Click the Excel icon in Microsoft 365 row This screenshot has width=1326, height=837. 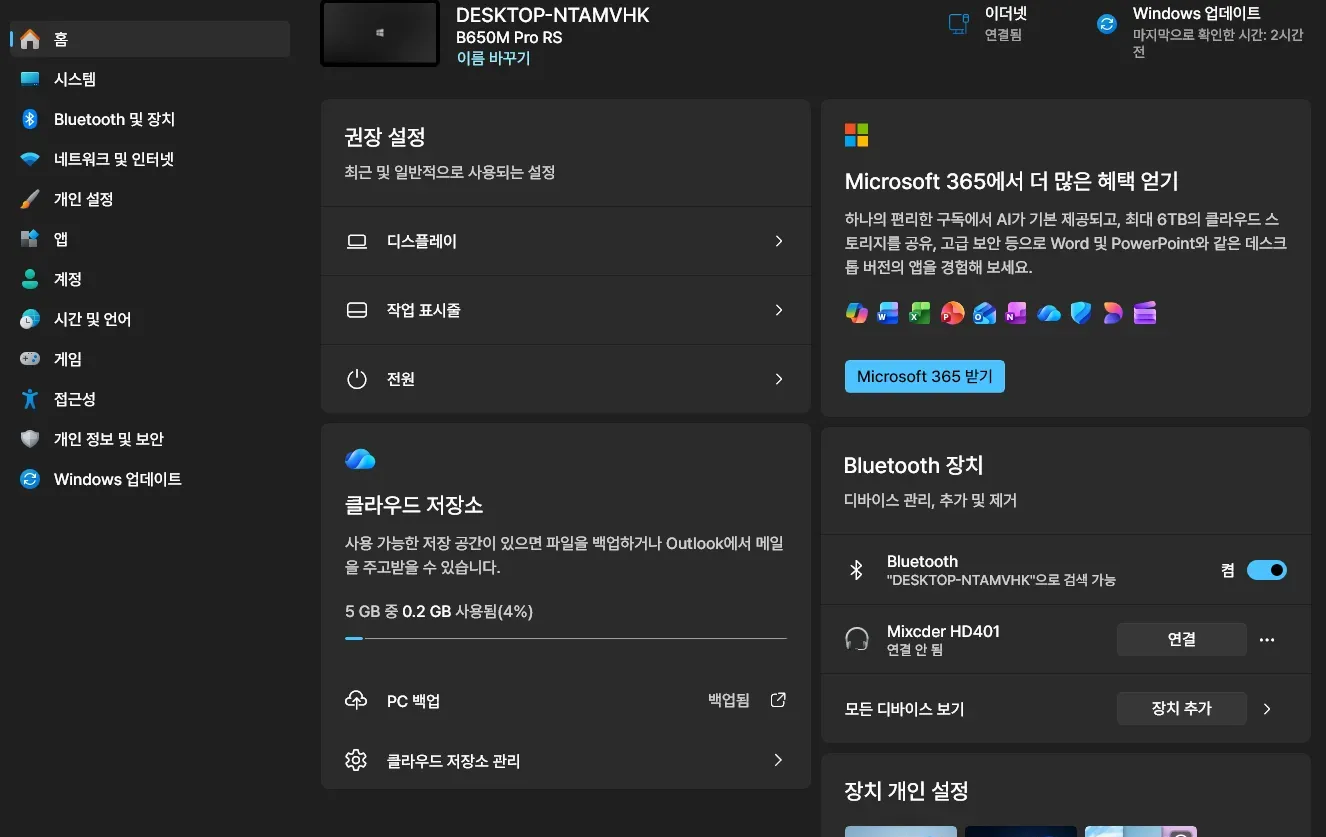tap(920, 313)
